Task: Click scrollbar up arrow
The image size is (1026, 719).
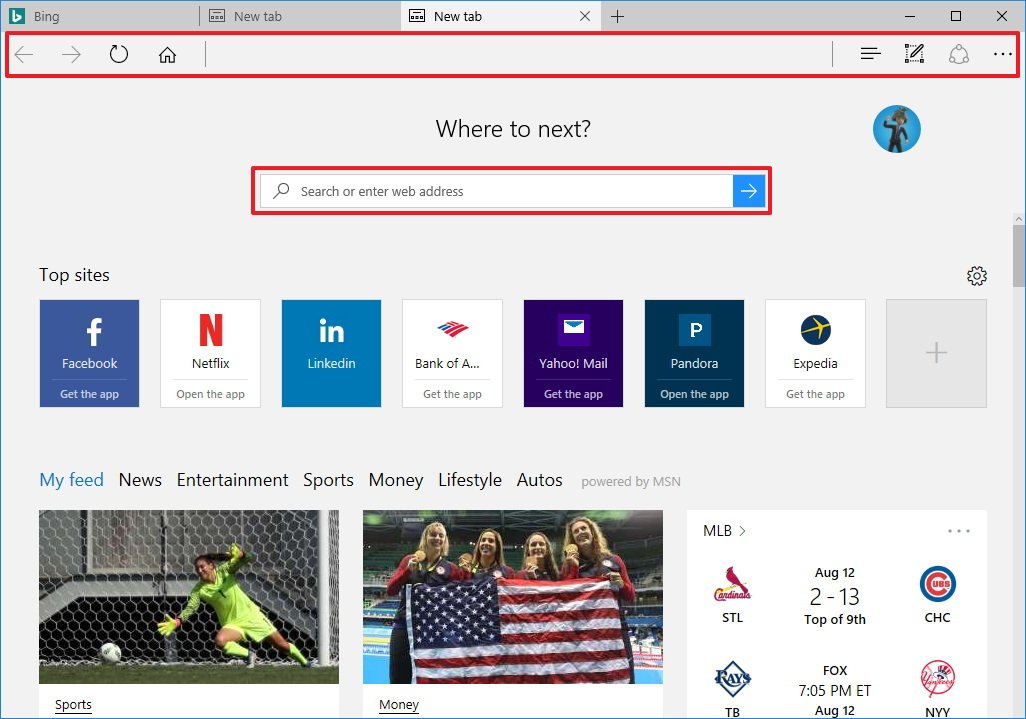Action: 1019,219
